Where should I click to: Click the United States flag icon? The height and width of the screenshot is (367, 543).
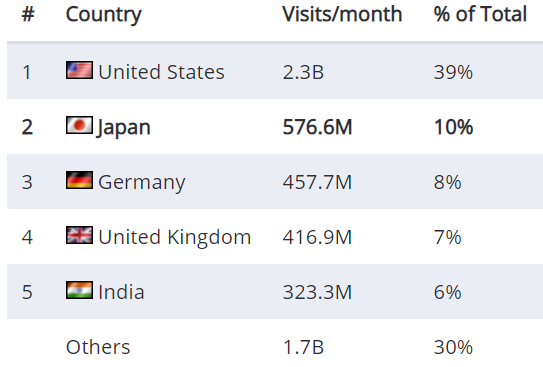(x=79, y=70)
